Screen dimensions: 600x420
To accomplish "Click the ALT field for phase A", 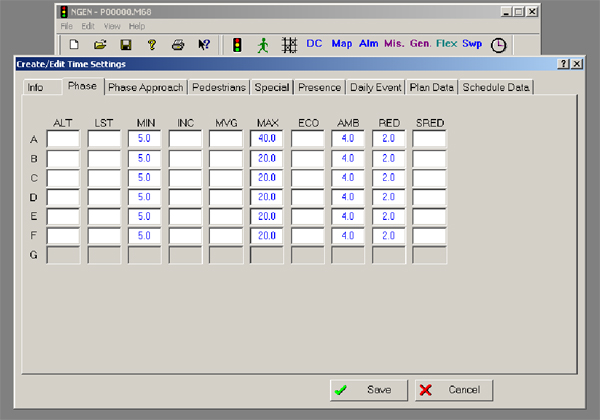I will pyautogui.click(x=63, y=138).
